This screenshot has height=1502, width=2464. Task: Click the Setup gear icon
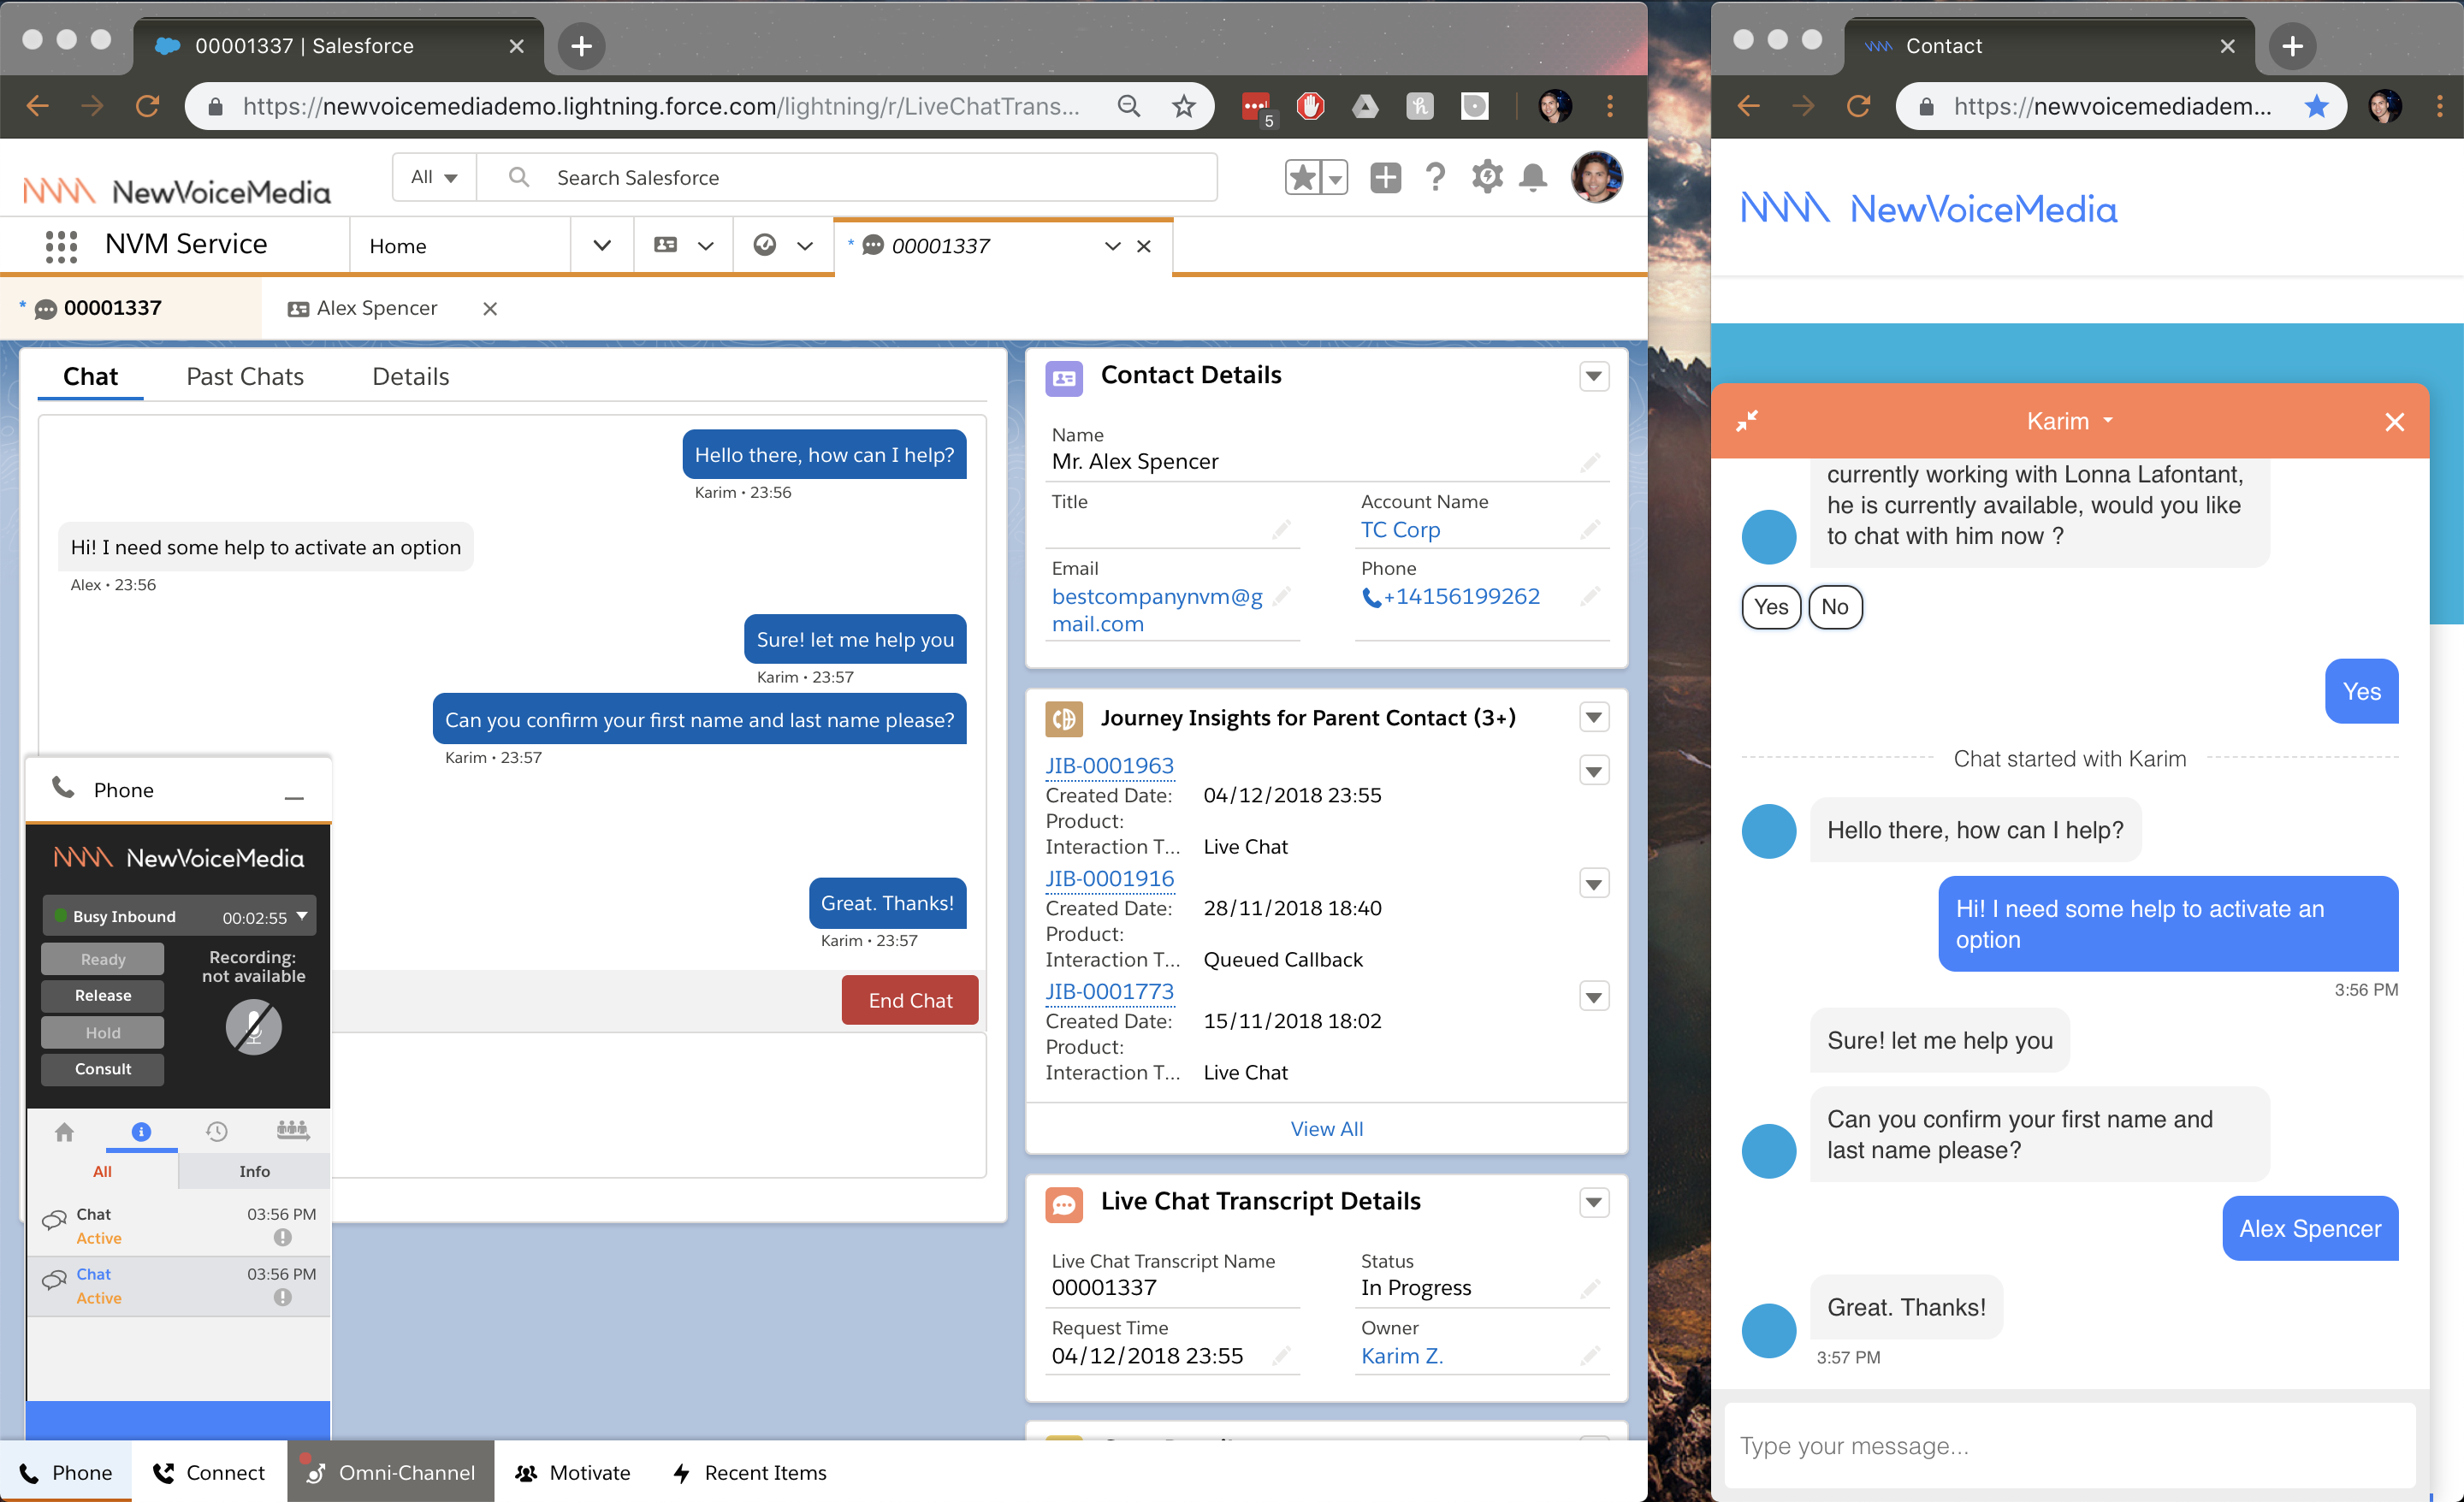(x=1486, y=178)
